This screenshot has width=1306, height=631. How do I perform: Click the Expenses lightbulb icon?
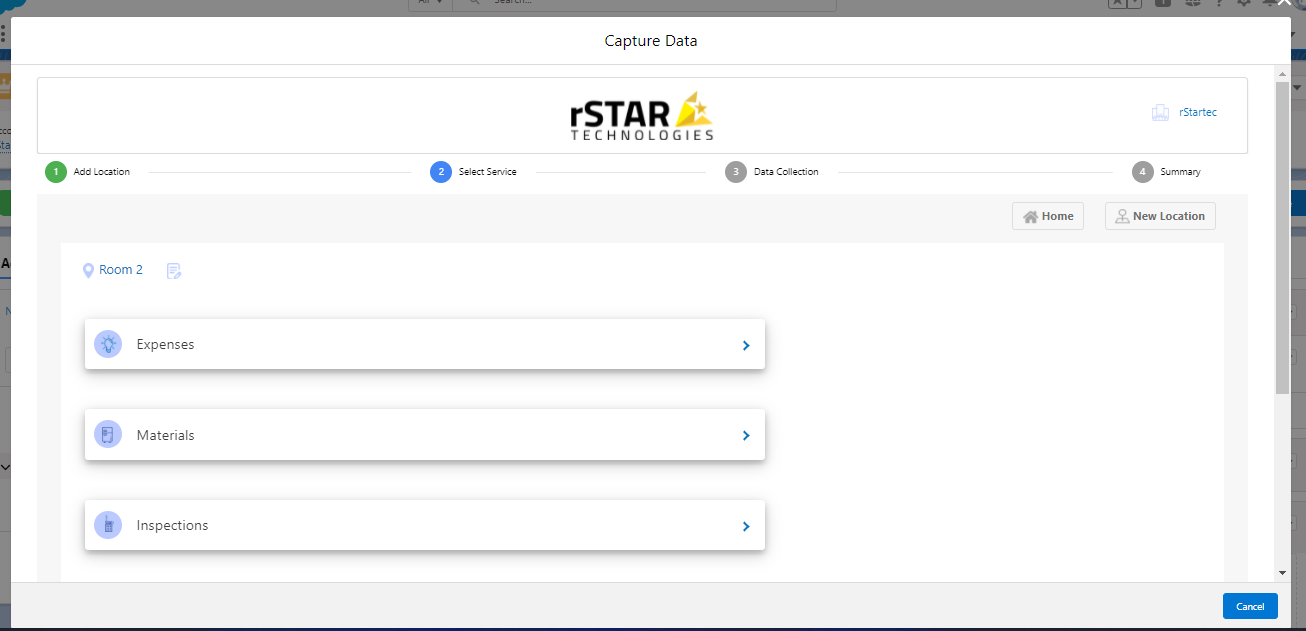pos(107,344)
